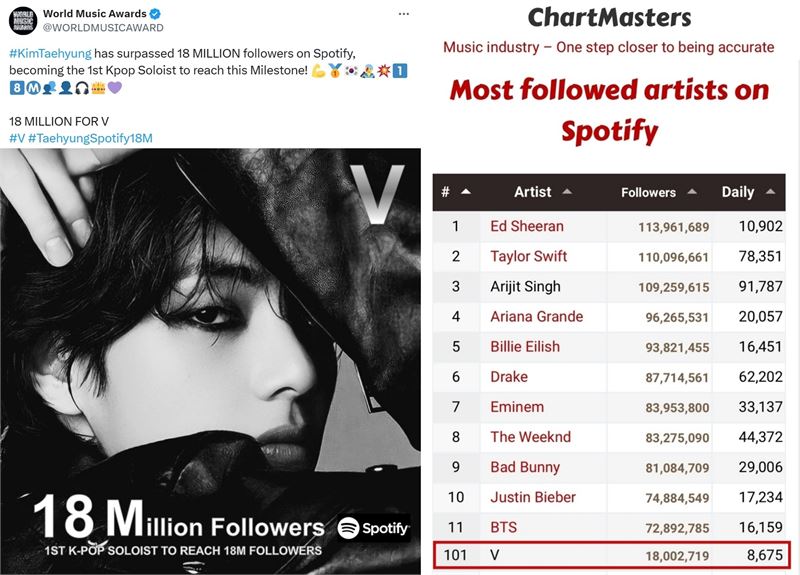The height and width of the screenshot is (575, 800).
Task: Open Ariana Grande artist link
Action: tap(537, 316)
